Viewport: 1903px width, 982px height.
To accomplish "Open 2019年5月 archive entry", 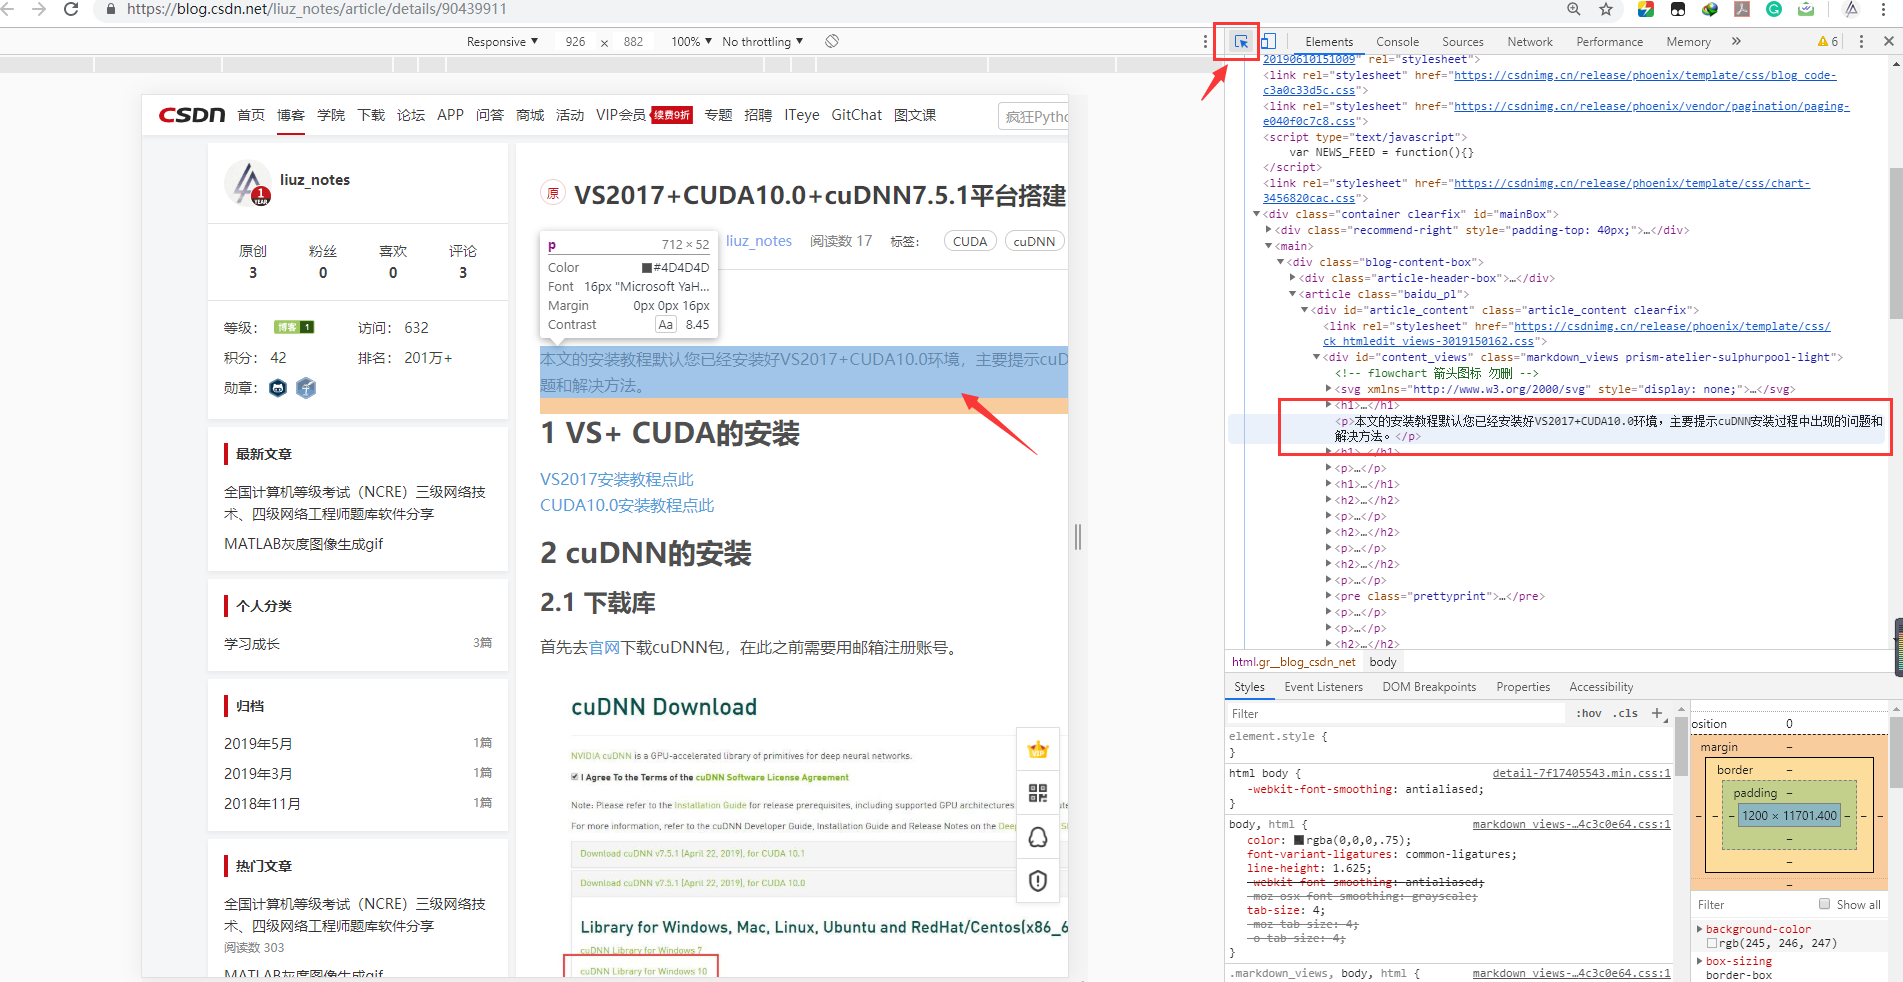I will click(258, 744).
